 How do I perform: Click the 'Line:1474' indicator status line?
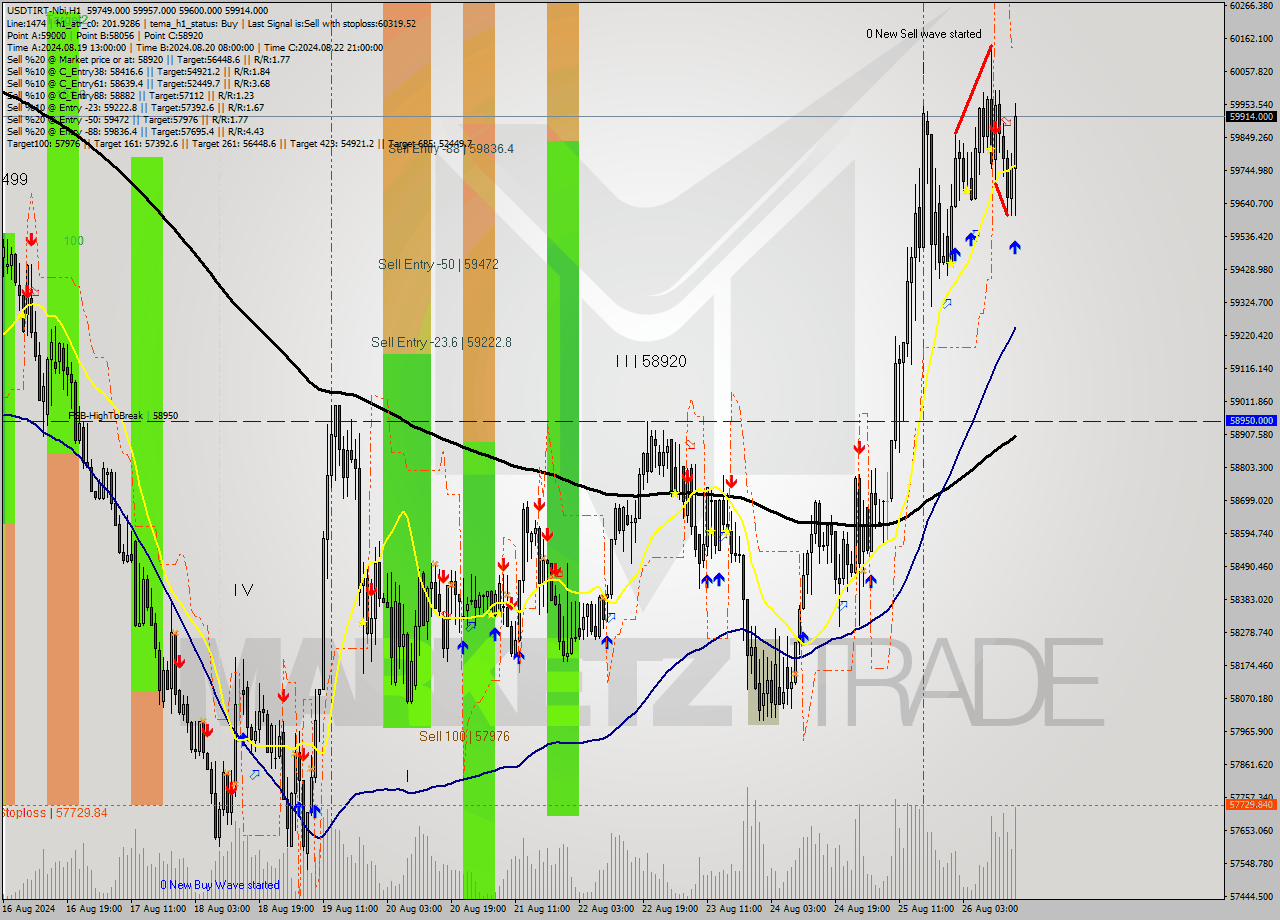pyautogui.click(x=211, y=23)
